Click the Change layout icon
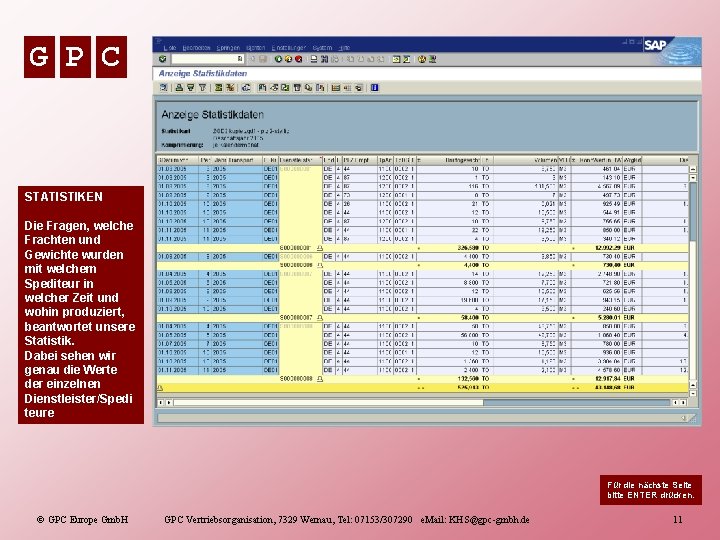The height and width of the screenshot is (540, 720). pyautogui.click(x=336, y=88)
